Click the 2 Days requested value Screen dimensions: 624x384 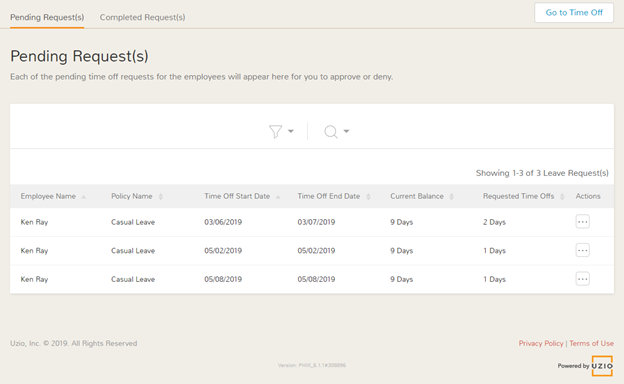494,222
